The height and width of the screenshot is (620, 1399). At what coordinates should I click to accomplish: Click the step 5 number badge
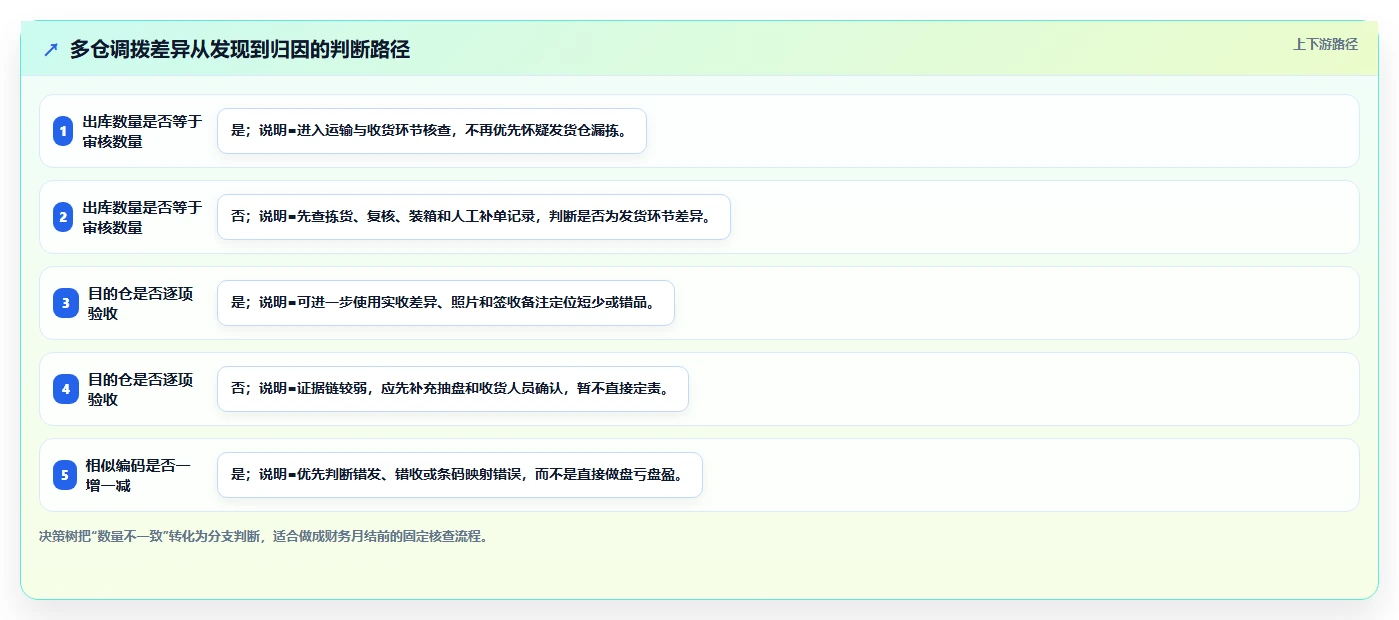66,475
